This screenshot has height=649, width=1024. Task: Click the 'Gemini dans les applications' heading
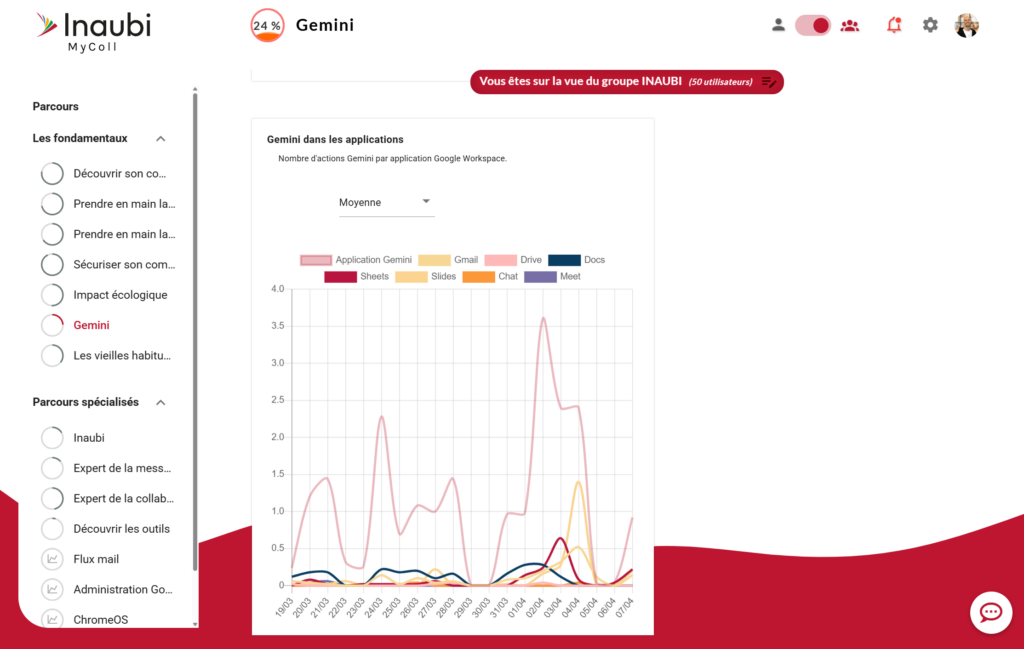tap(335, 140)
